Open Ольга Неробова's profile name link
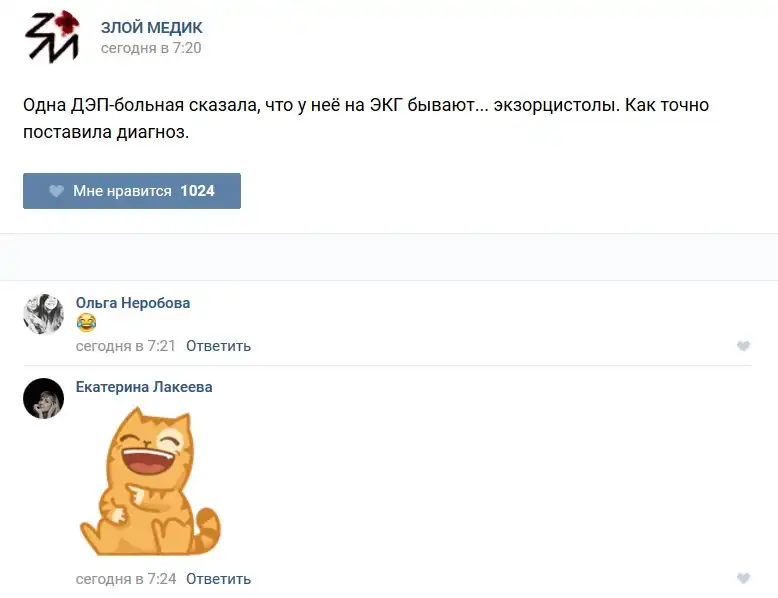Screen dimensions: 778x598 point(133,303)
